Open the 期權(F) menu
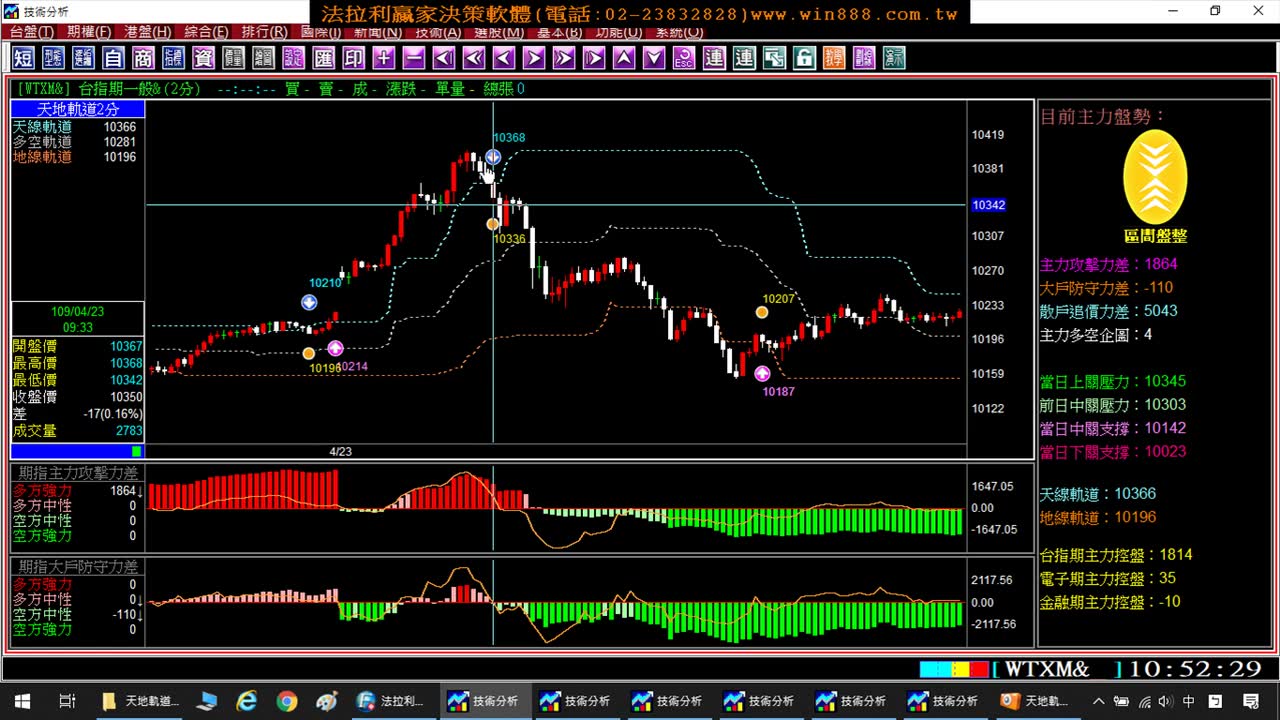This screenshot has height=720, width=1280. [x=89, y=32]
